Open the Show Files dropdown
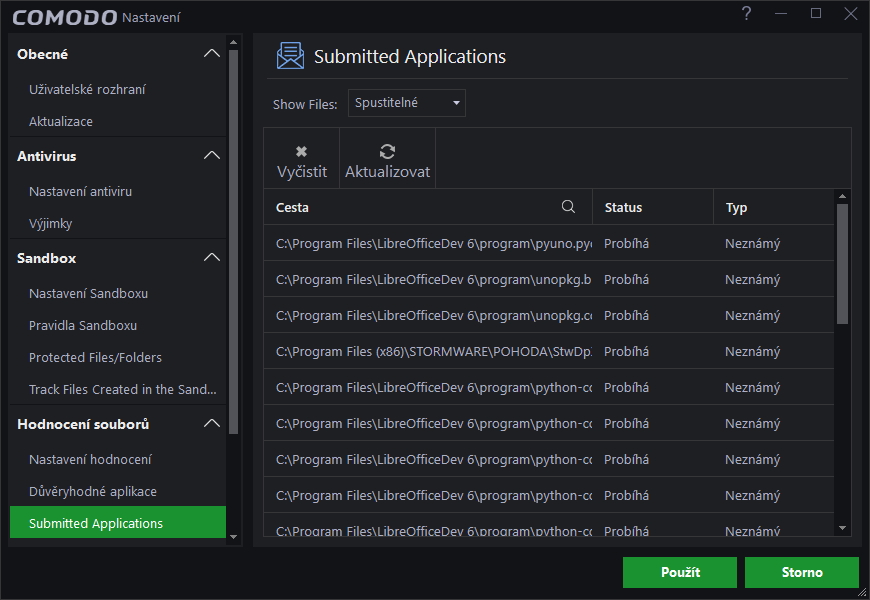The image size is (870, 600). click(x=407, y=103)
